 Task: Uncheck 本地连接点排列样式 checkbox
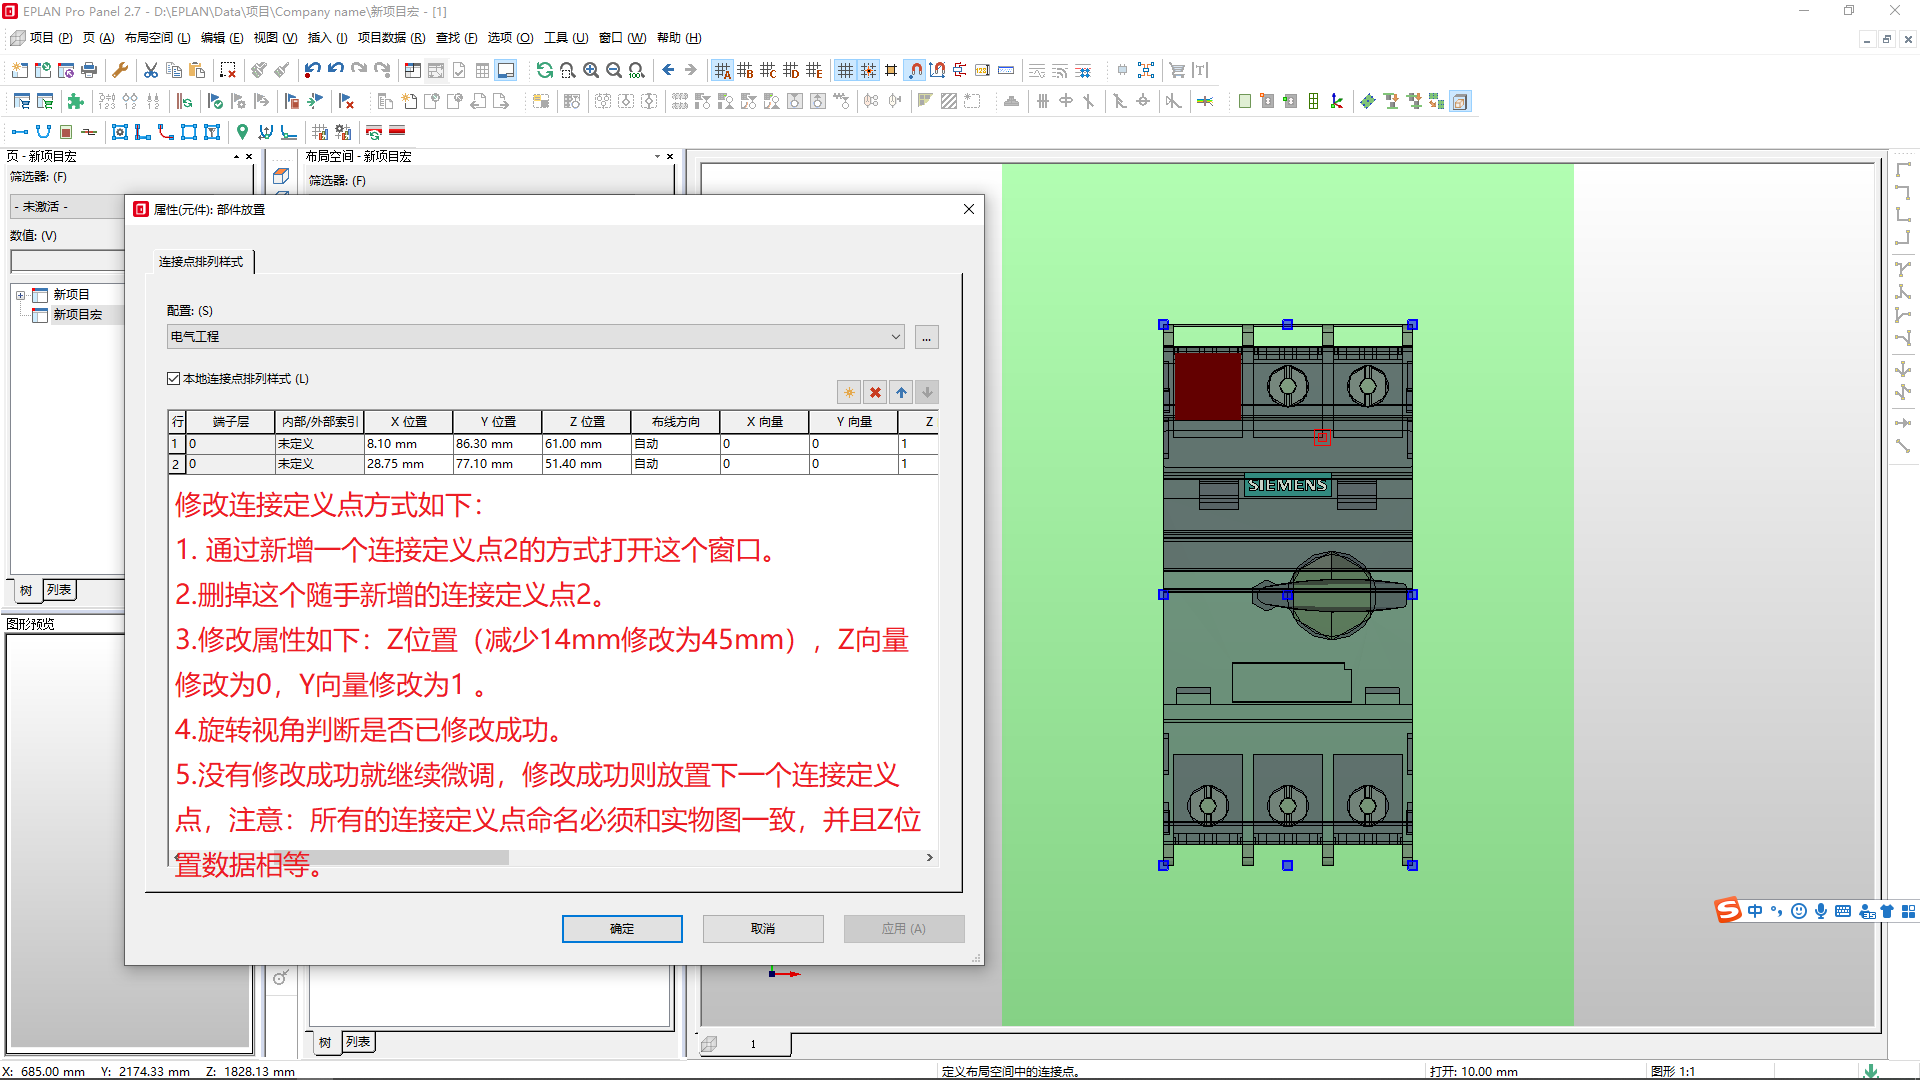click(173, 378)
